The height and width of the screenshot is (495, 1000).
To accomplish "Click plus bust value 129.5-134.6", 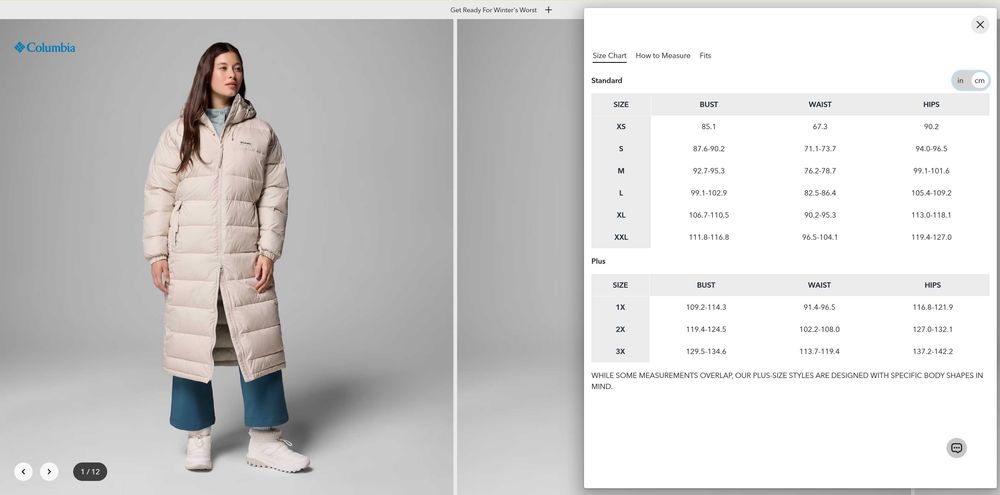I will tap(706, 351).
